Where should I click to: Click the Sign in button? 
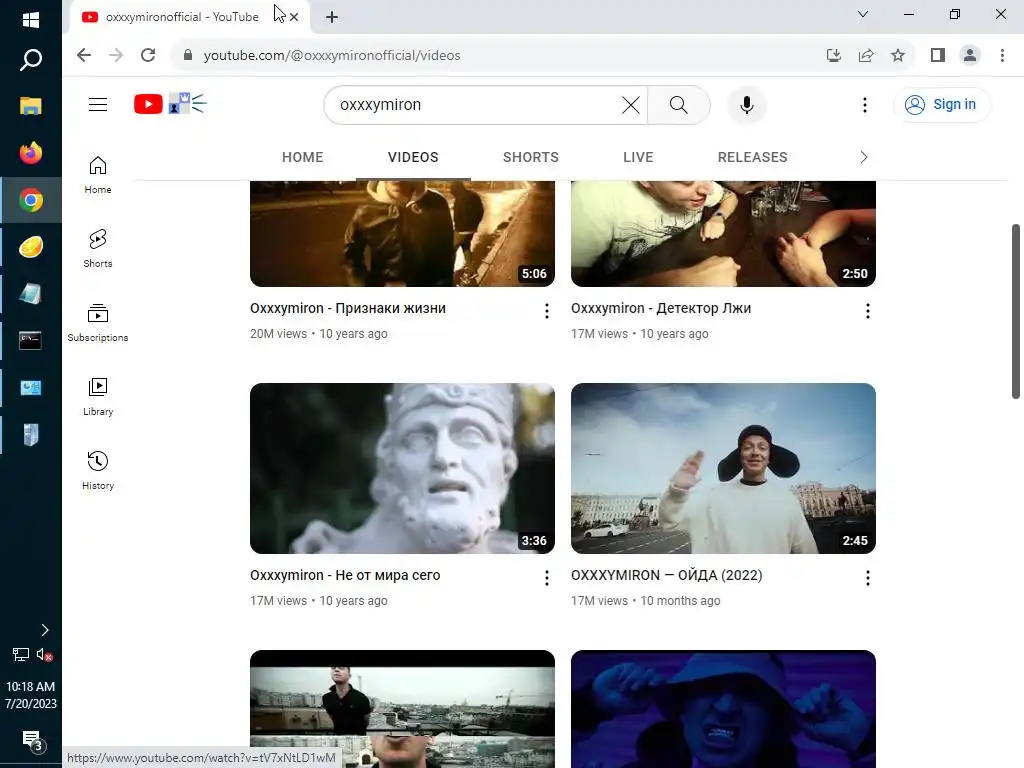pos(941,104)
